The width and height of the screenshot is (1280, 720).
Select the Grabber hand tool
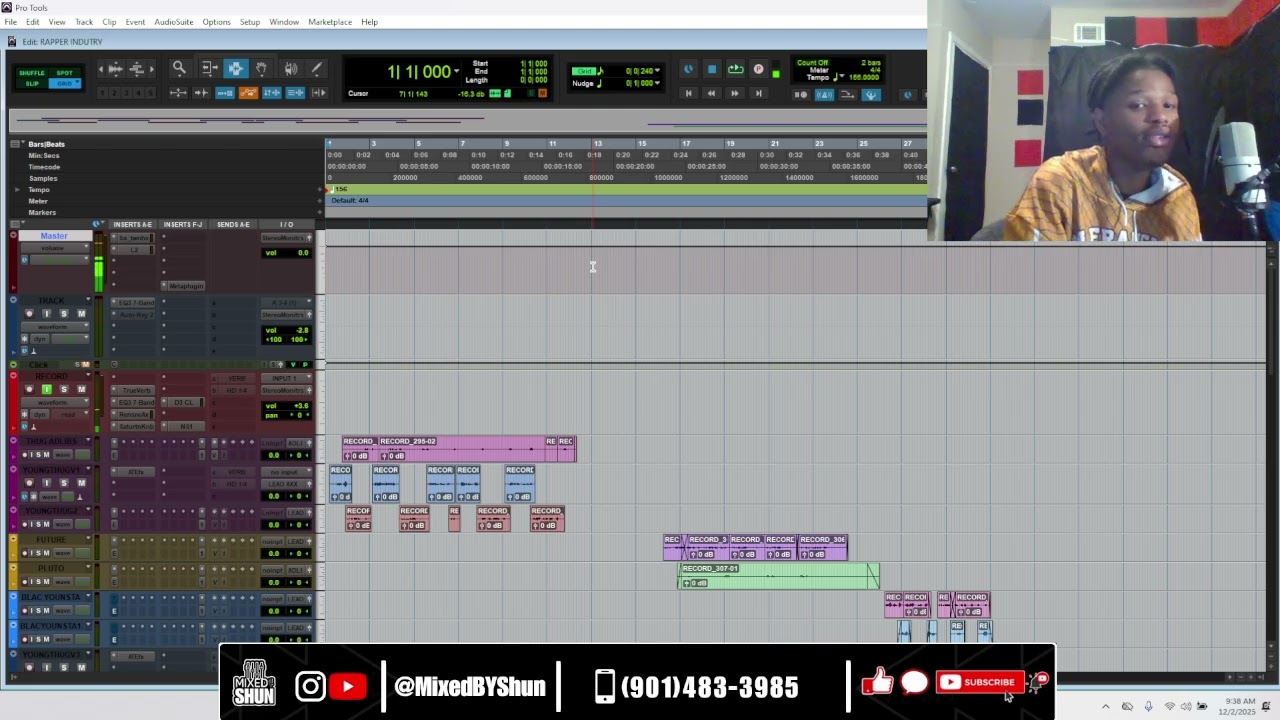pyautogui.click(x=261, y=68)
